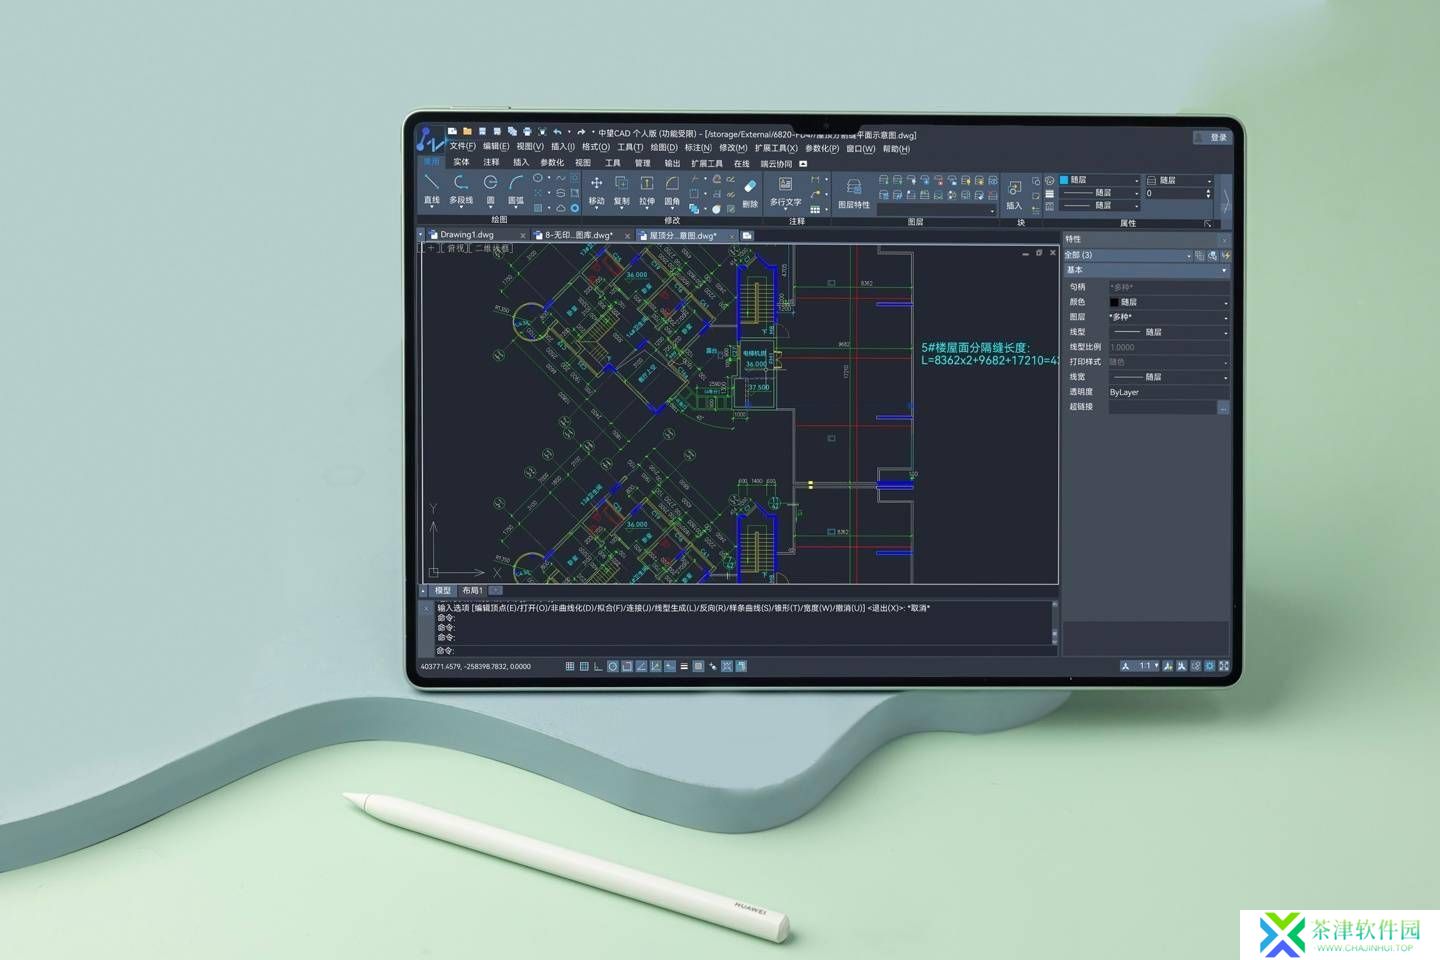Toggle object snap in status bar
Screen dimensions: 1440x960
pyautogui.click(x=627, y=666)
